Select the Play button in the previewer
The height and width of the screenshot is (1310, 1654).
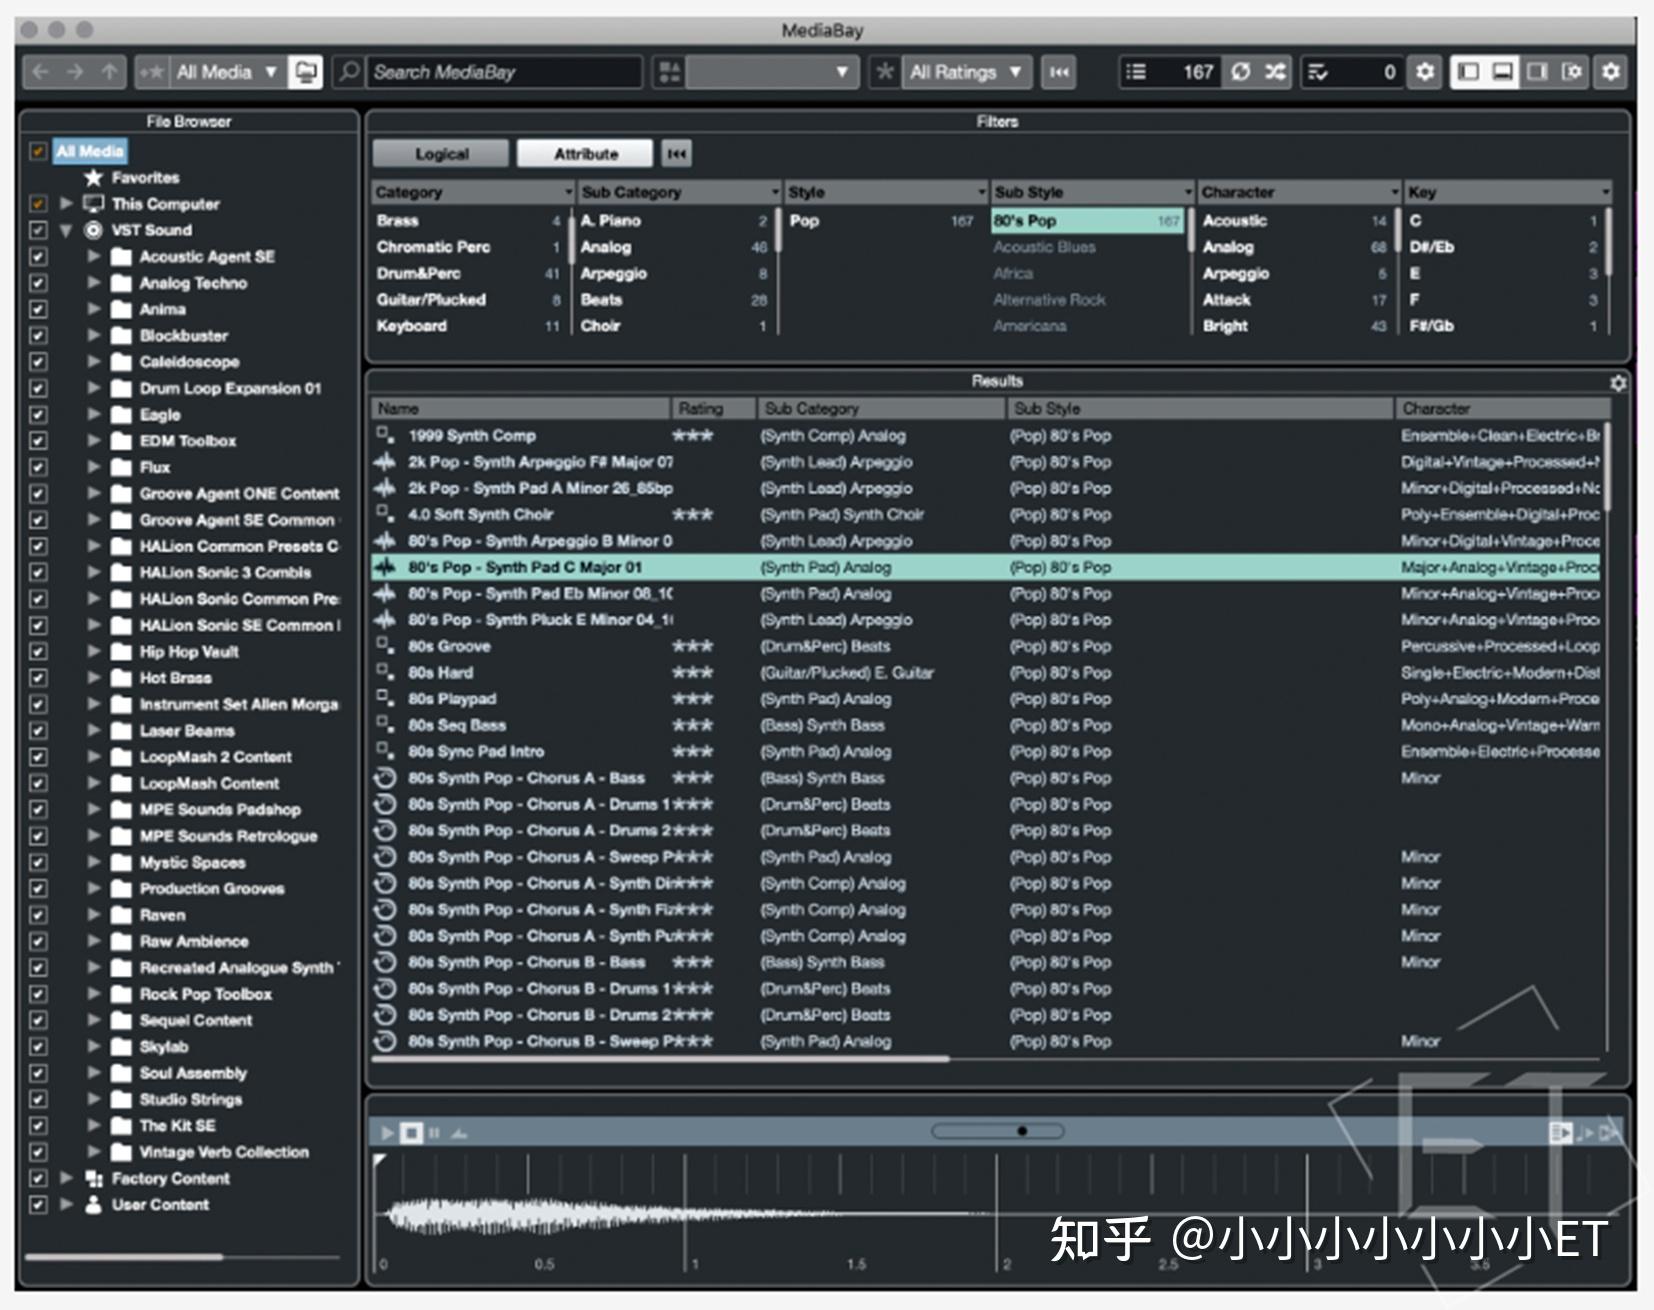(387, 1133)
